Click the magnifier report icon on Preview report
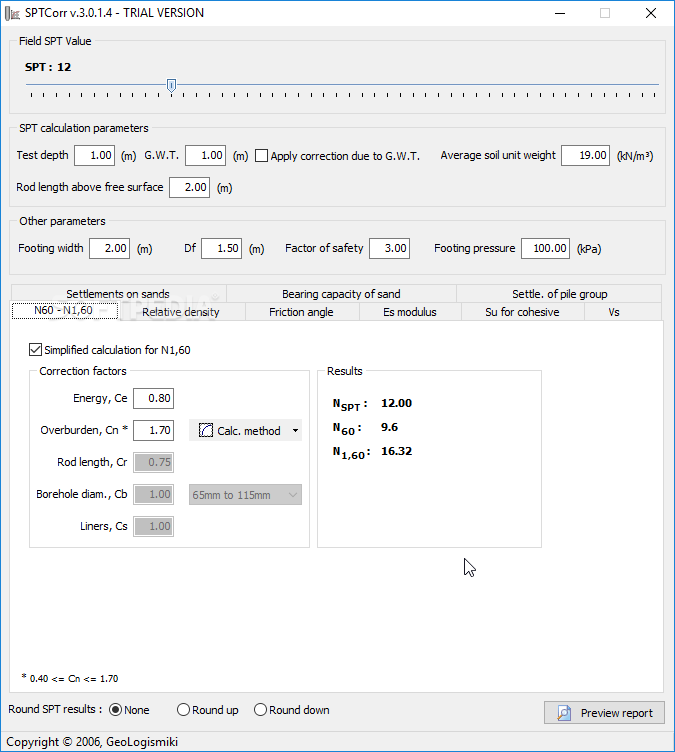 click(564, 713)
